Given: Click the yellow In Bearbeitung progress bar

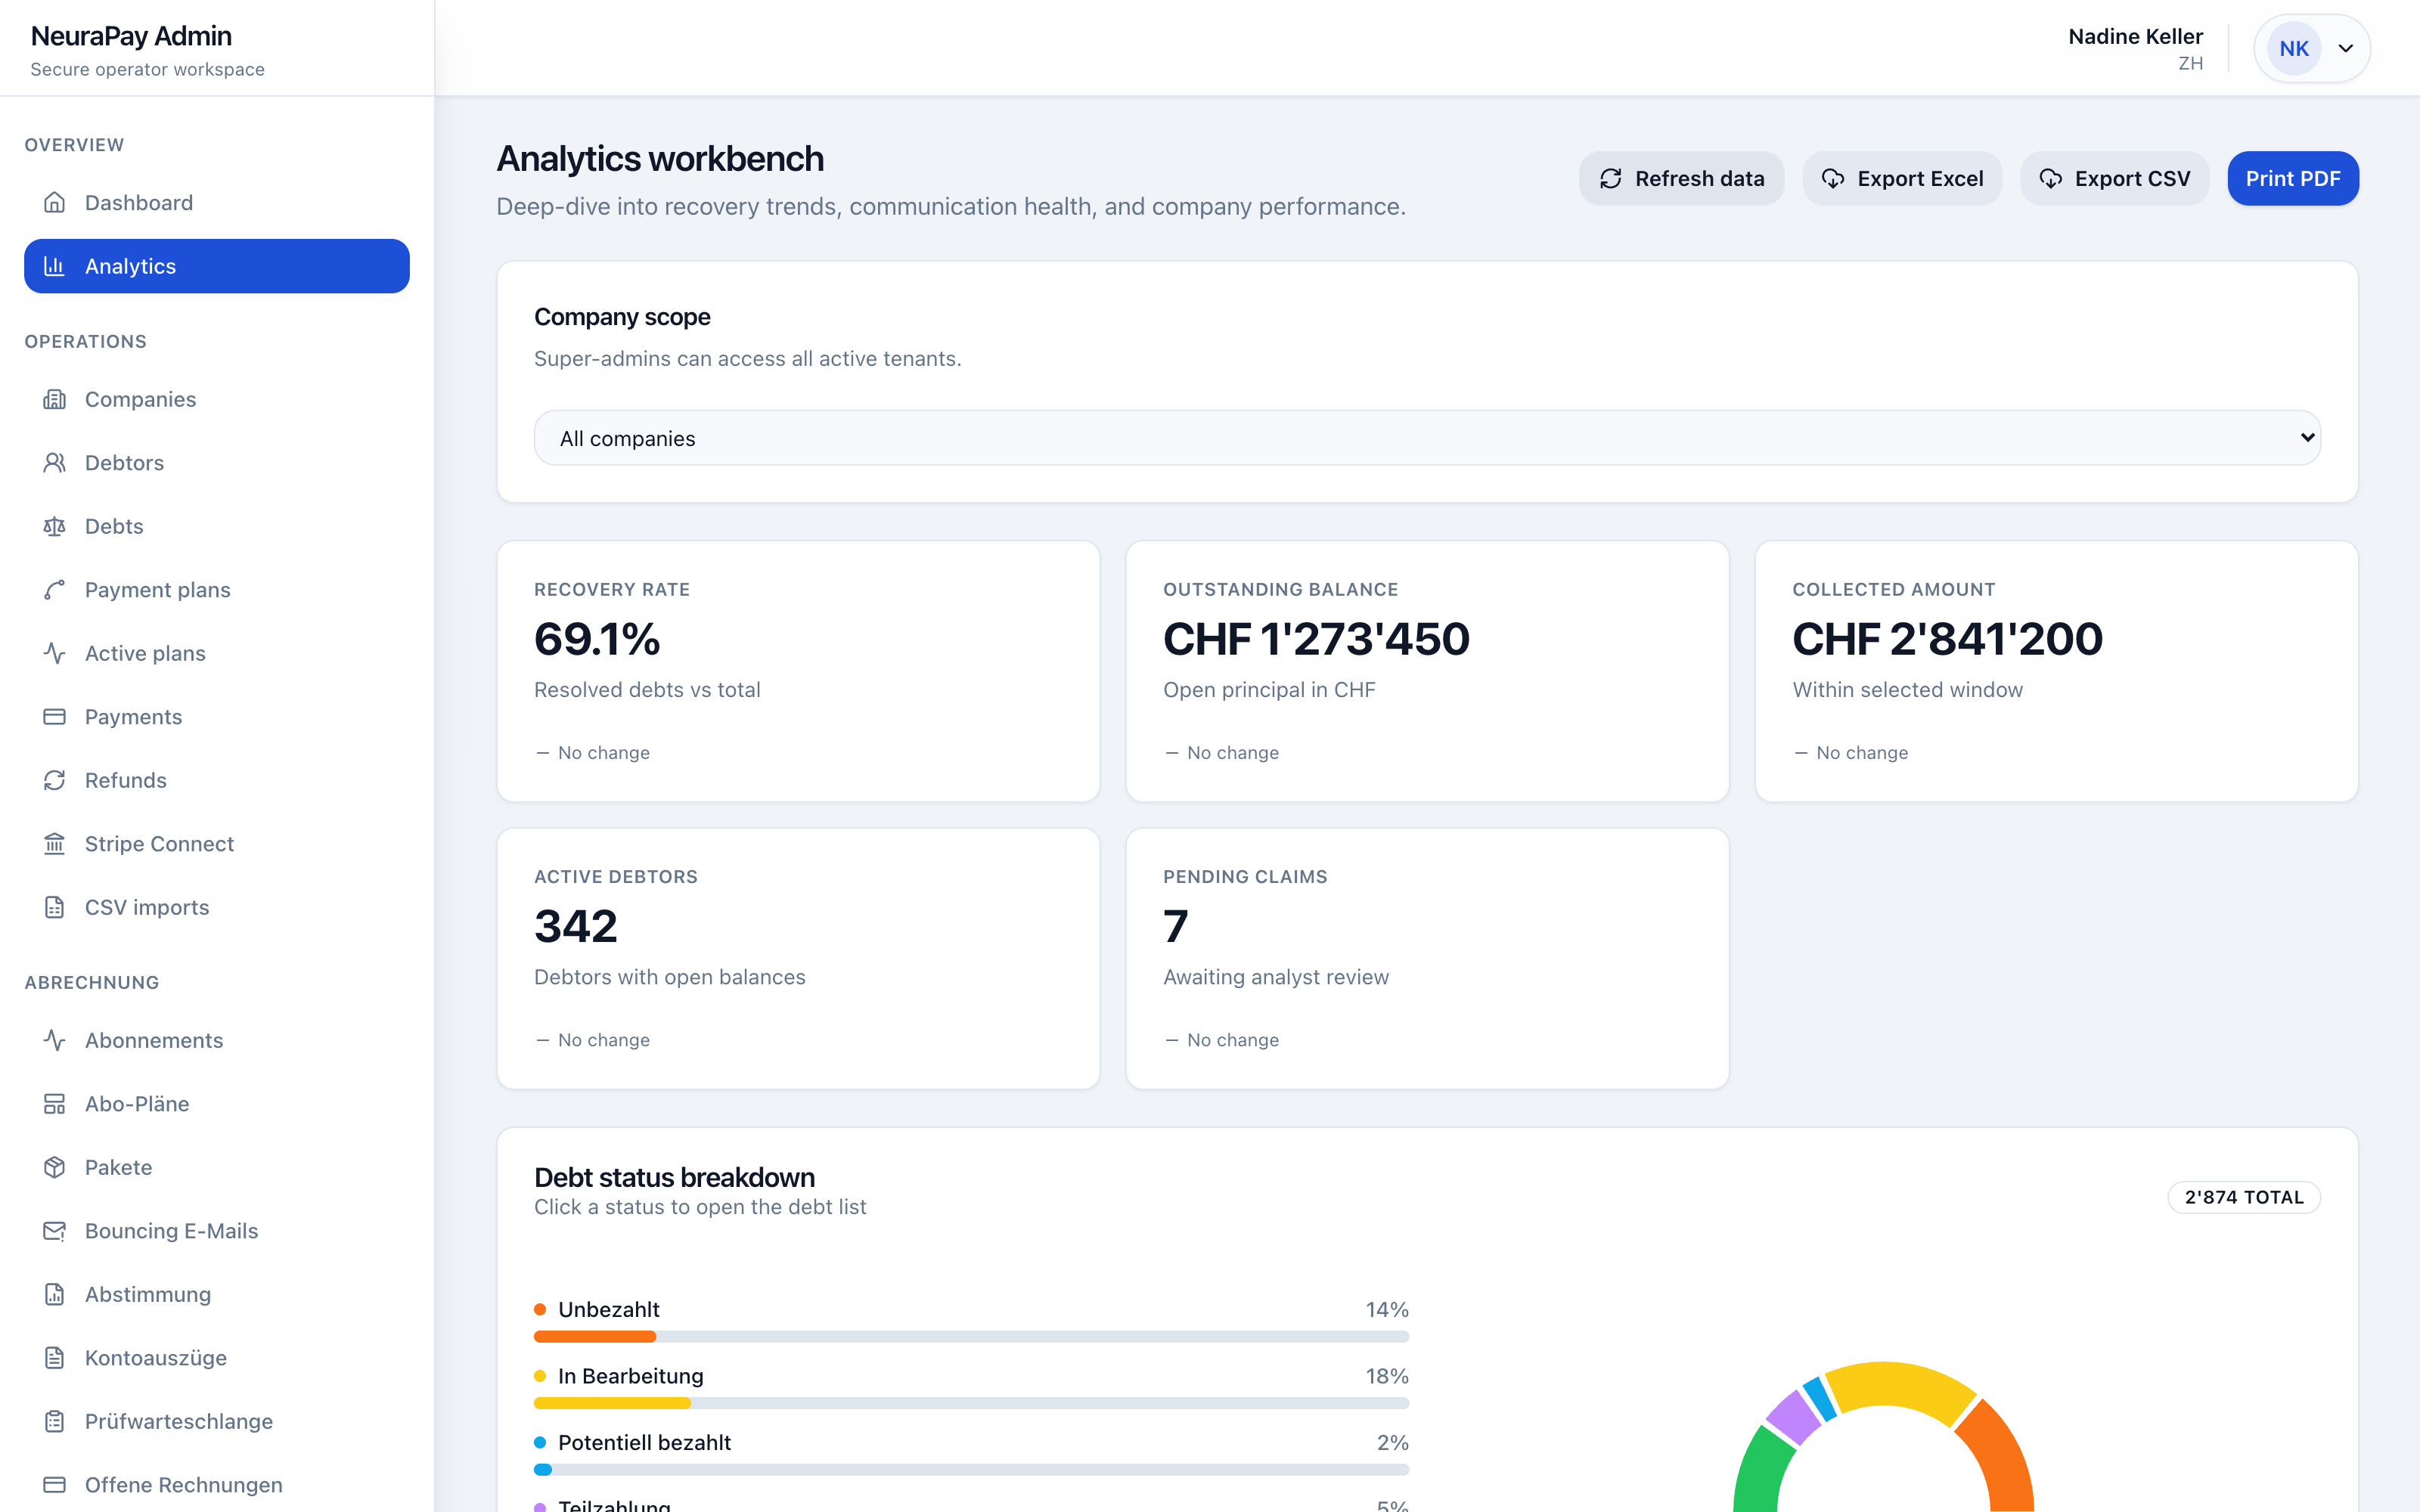Looking at the screenshot, I should click(x=612, y=1403).
